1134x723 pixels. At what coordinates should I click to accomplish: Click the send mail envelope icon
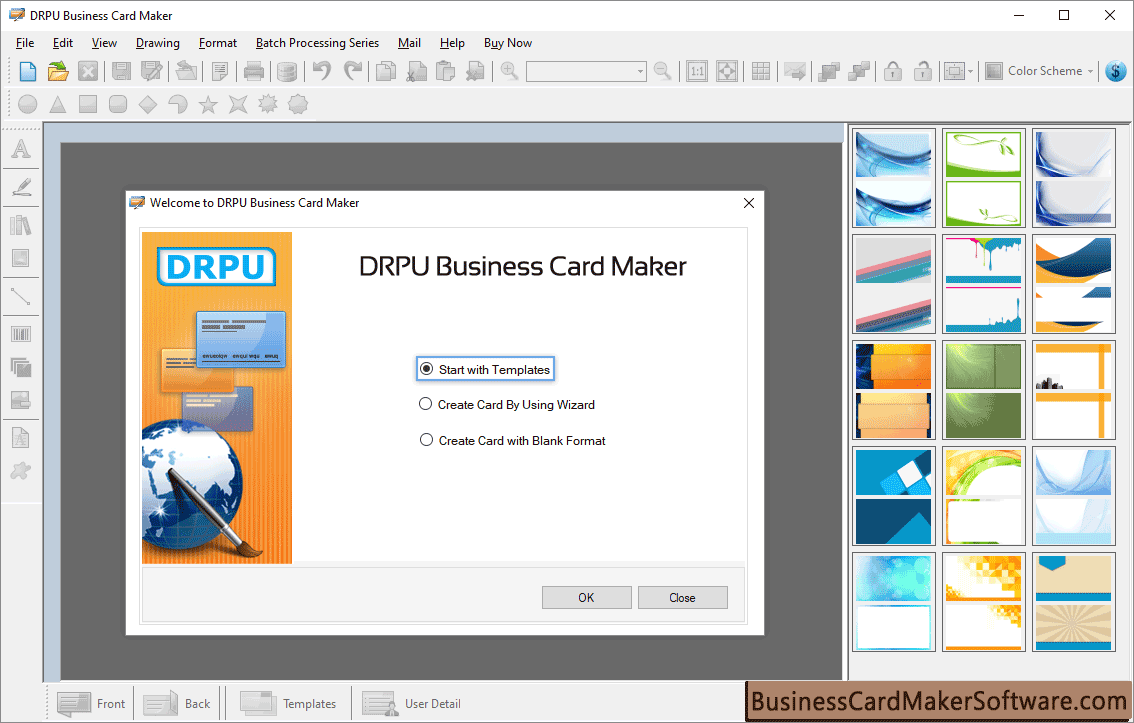click(x=795, y=71)
